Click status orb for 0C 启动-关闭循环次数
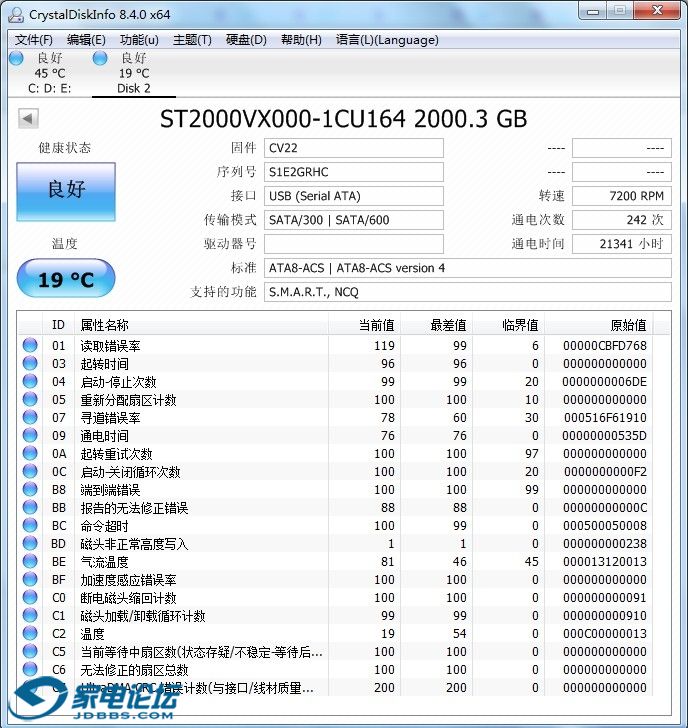The image size is (688, 728). pyautogui.click(x=30, y=471)
